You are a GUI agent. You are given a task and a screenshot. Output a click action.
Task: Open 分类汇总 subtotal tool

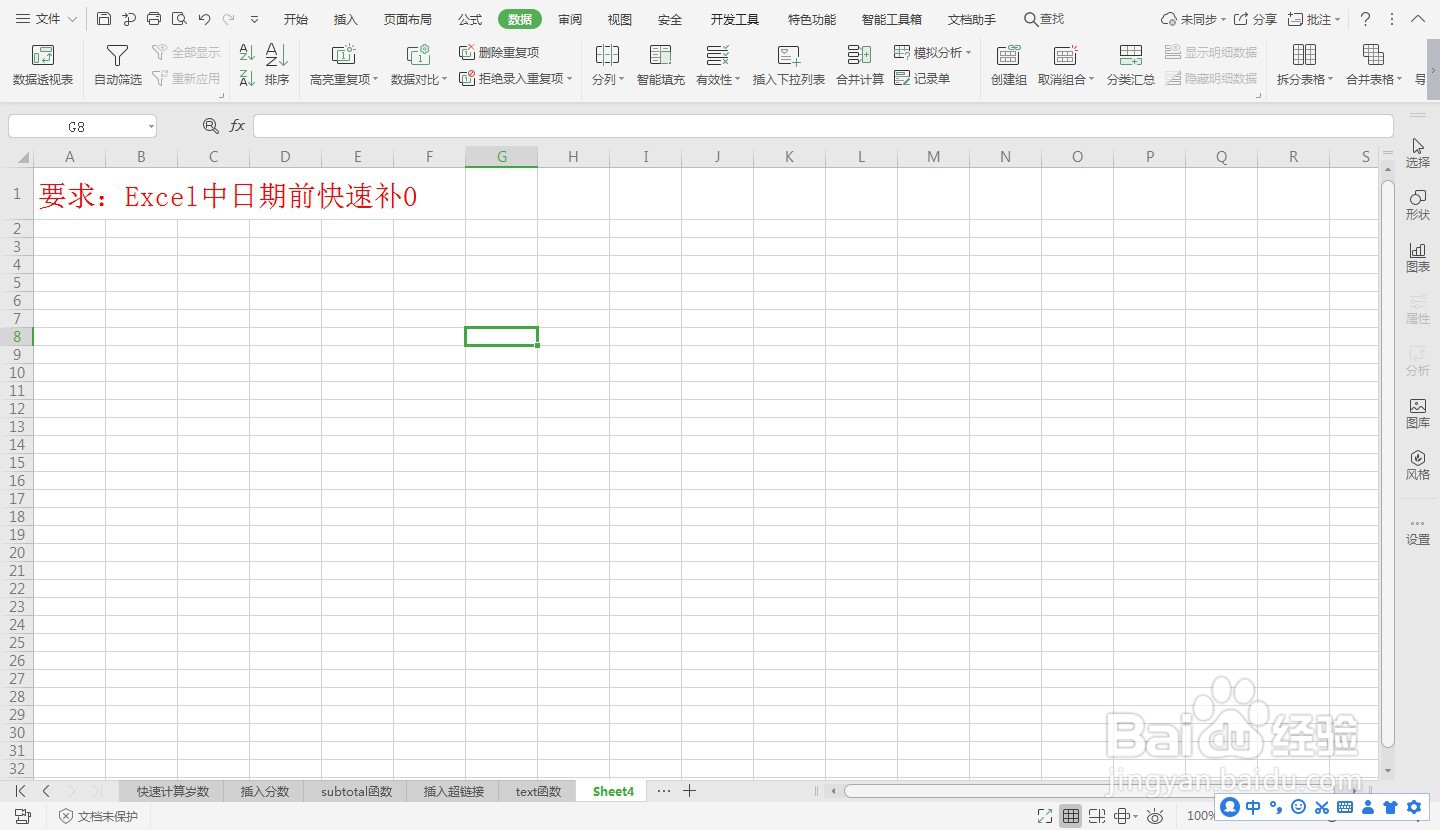1131,65
